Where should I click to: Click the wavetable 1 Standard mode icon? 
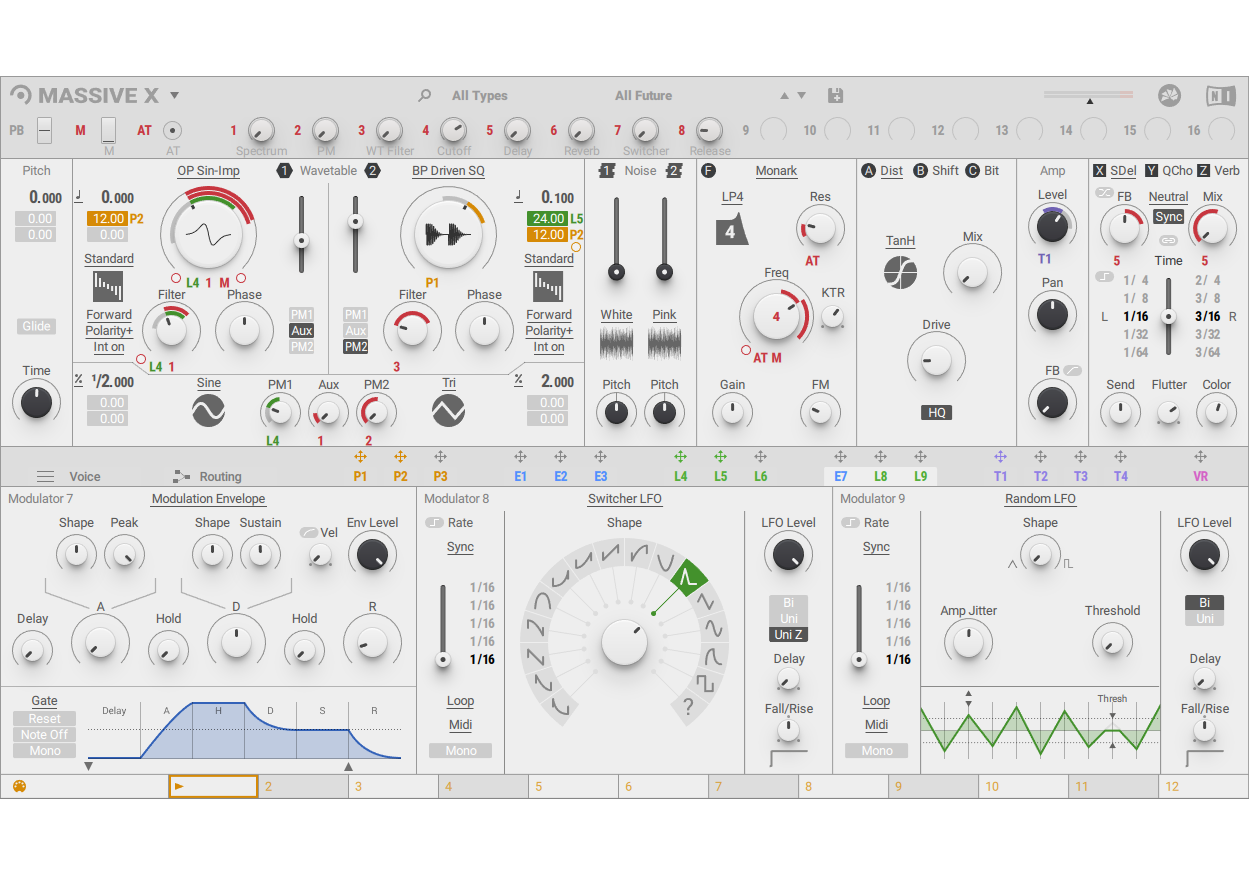(108, 287)
